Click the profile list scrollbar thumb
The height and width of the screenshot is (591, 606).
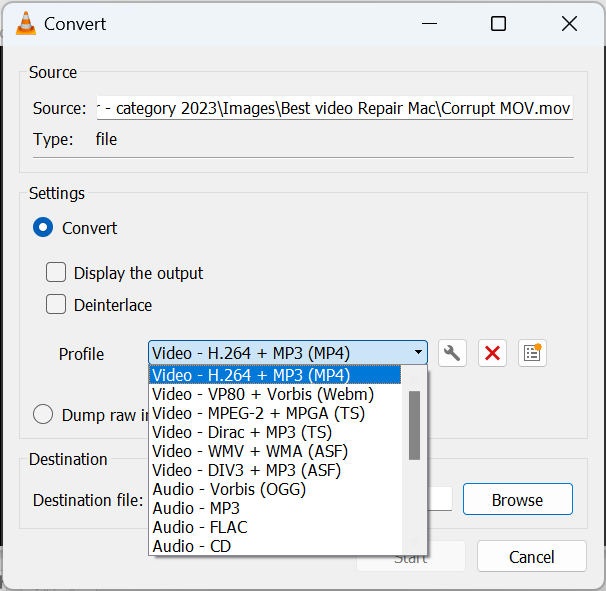pos(414,425)
